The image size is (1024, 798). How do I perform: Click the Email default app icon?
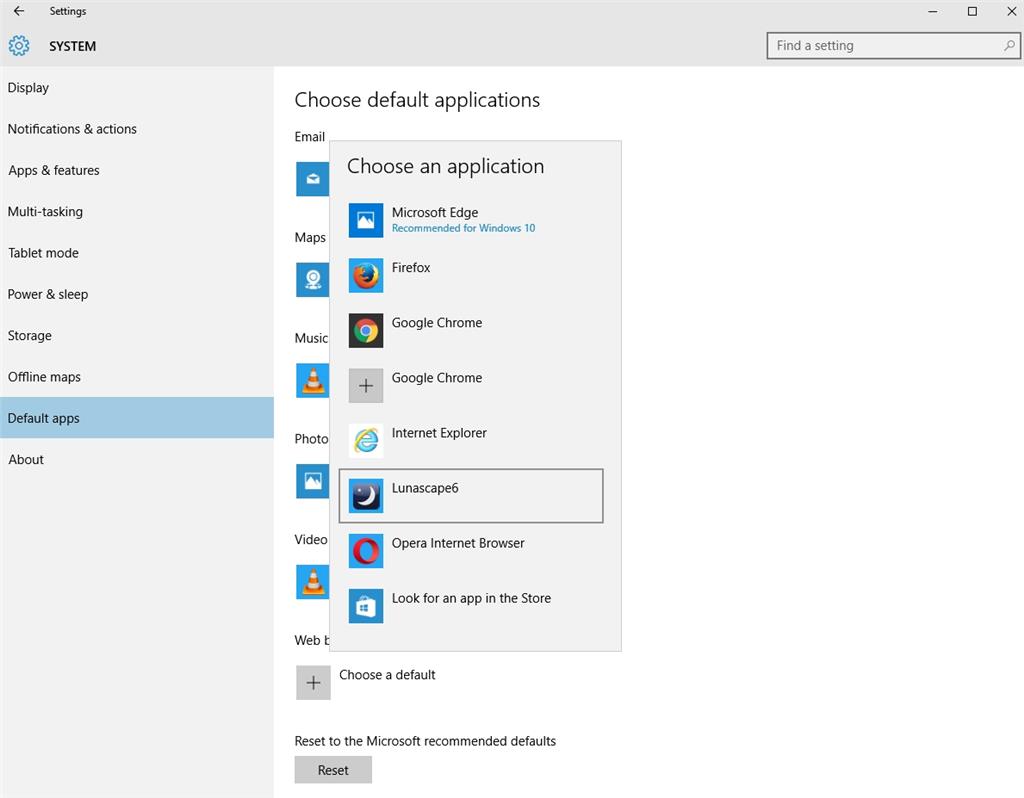click(313, 179)
